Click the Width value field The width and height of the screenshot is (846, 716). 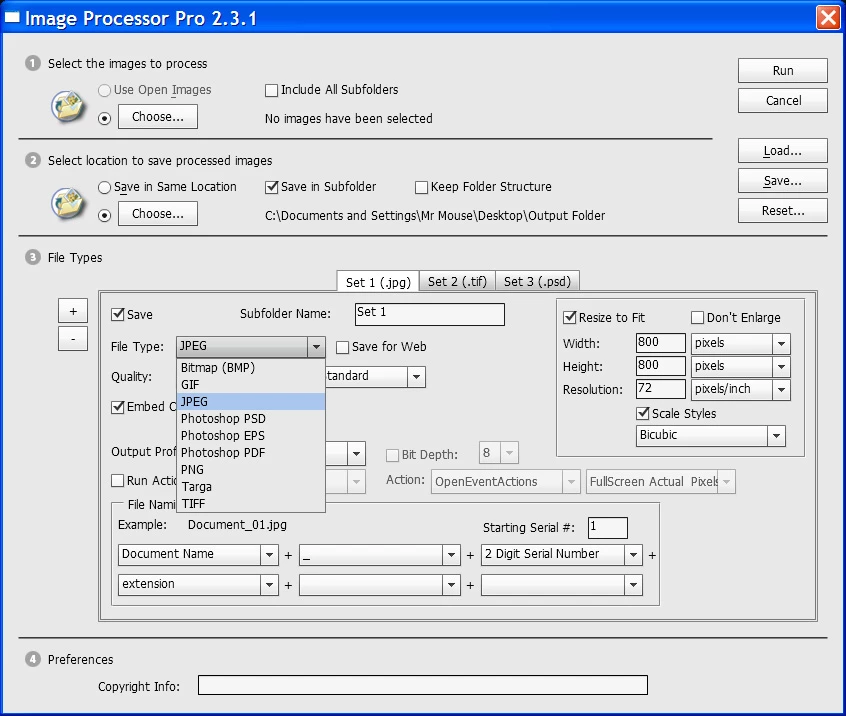tap(660, 343)
